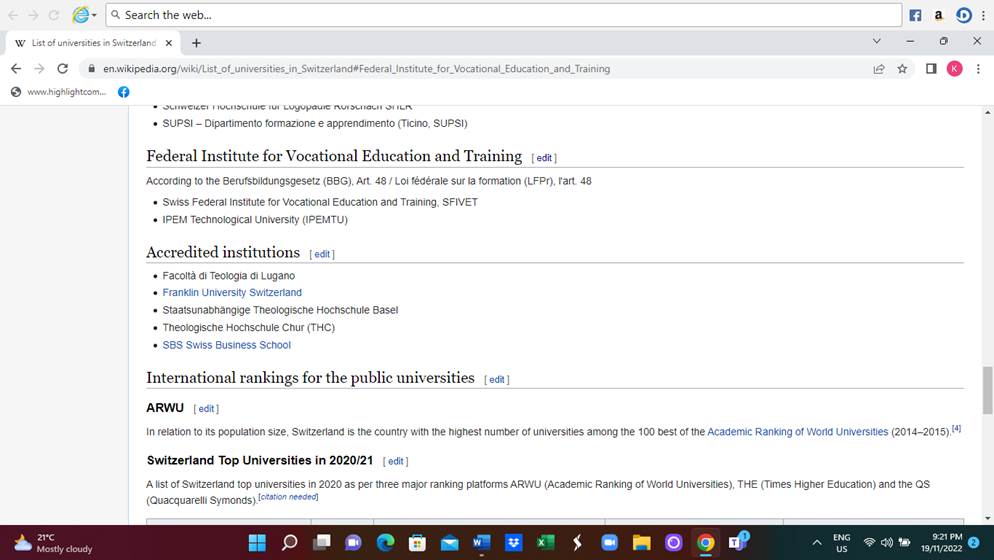994x560 pixels.
Task: Click the address bar URL
Action: (356, 68)
